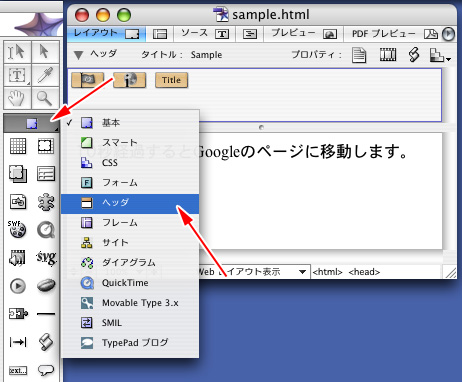
Task: Open the objects palette category menu button
Action: coord(32,123)
